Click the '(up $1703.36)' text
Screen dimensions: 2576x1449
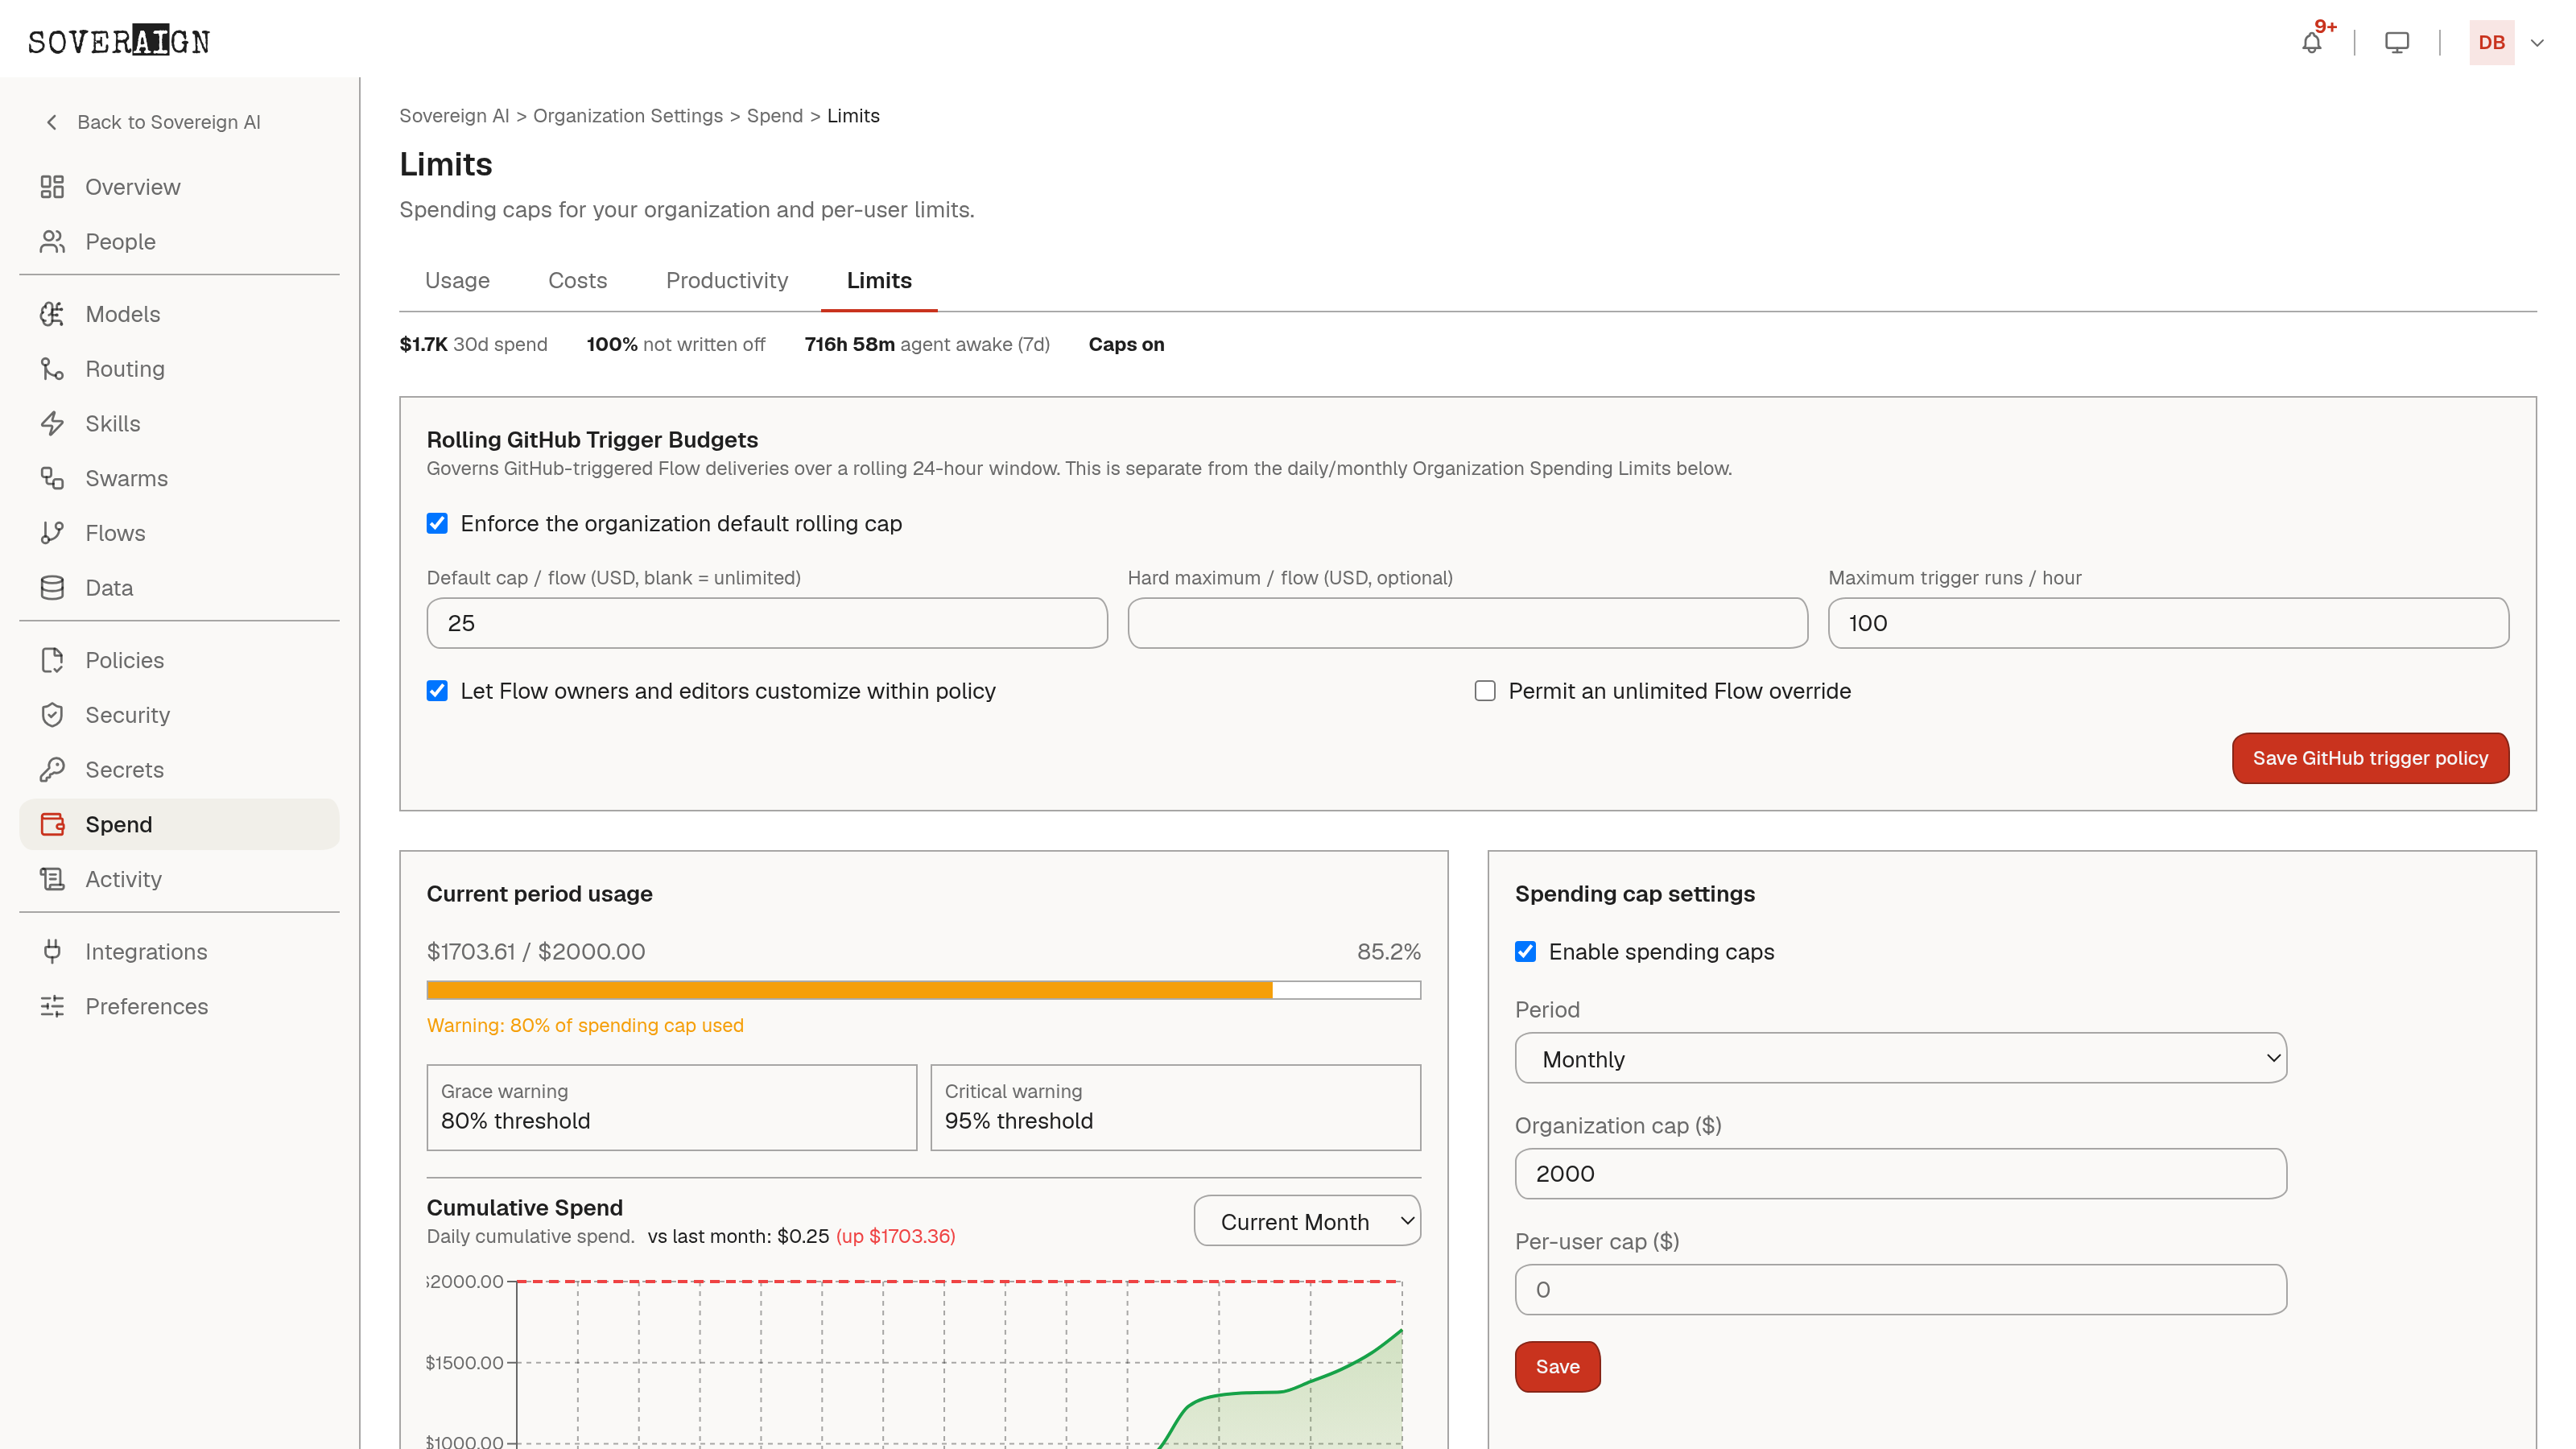coord(895,1237)
